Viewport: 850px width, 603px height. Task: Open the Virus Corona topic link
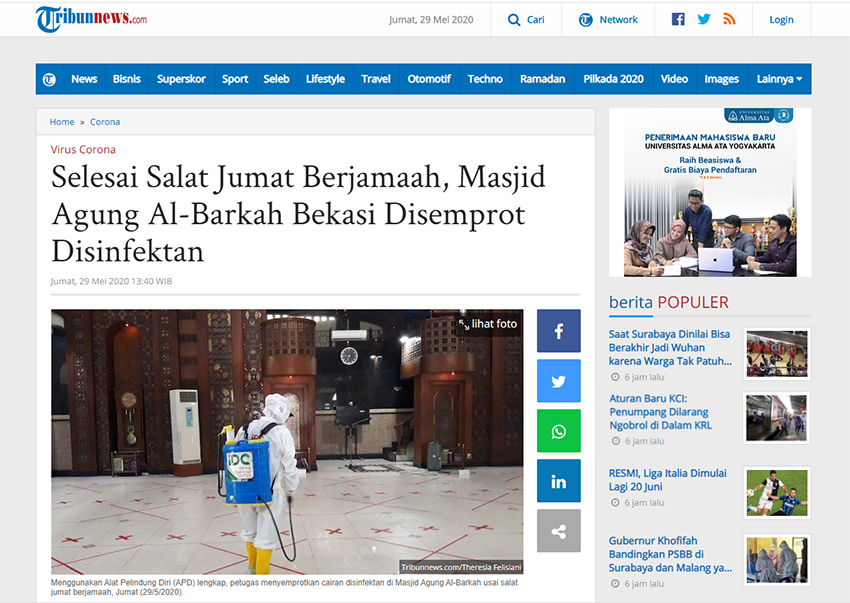[83, 150]
